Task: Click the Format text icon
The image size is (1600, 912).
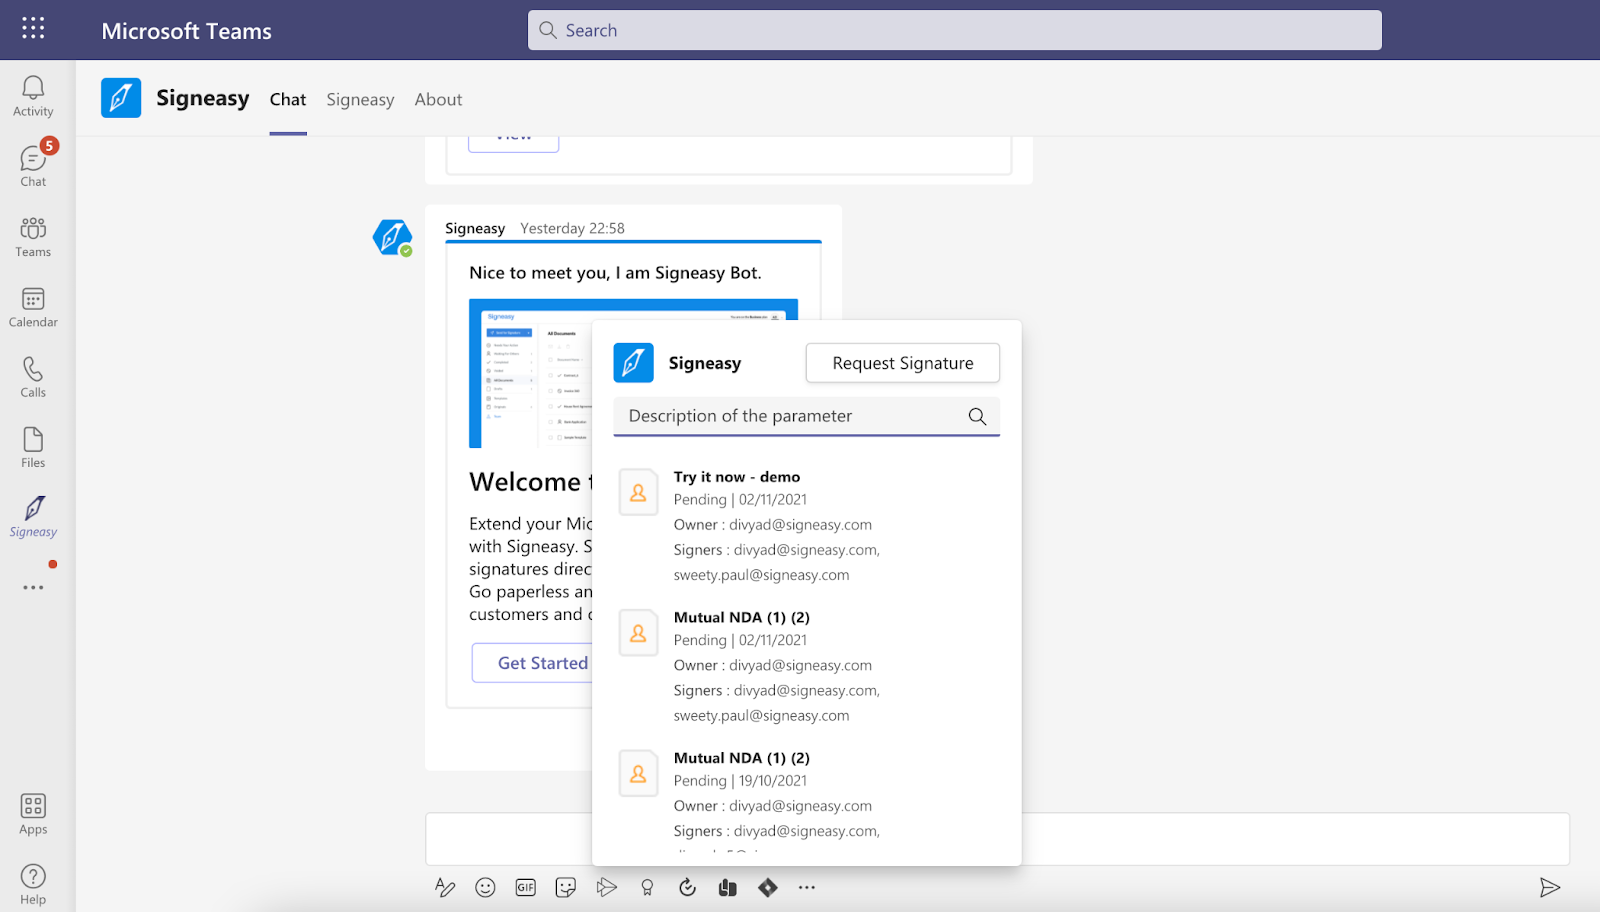Action: point(445,887)
